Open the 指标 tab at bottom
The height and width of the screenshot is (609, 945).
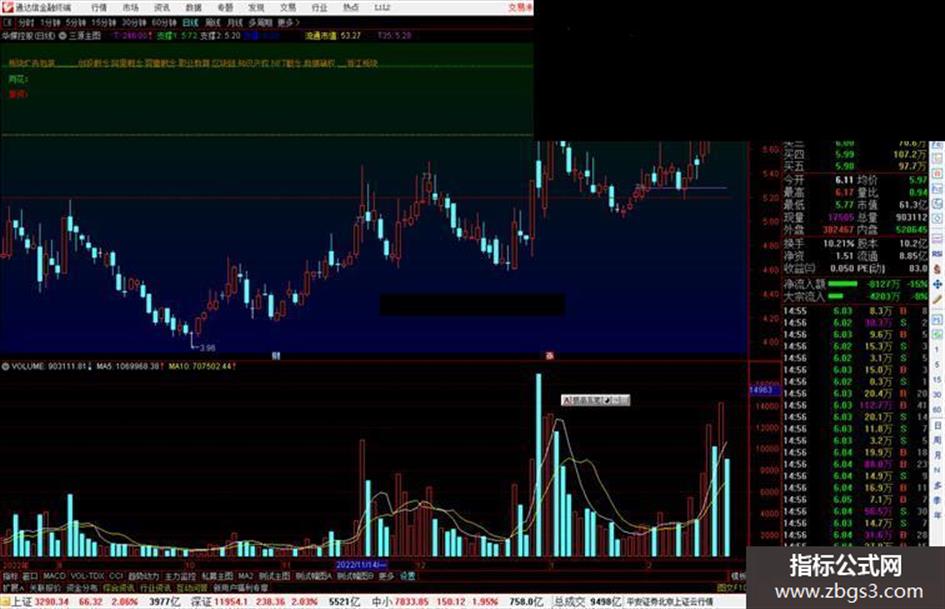point(10,576)
